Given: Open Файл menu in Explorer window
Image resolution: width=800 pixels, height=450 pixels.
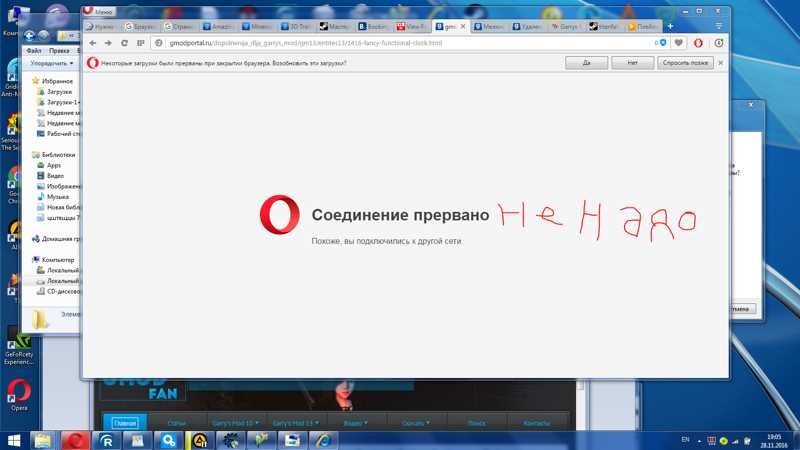Looking at the screenshot, I should [34, 51].
